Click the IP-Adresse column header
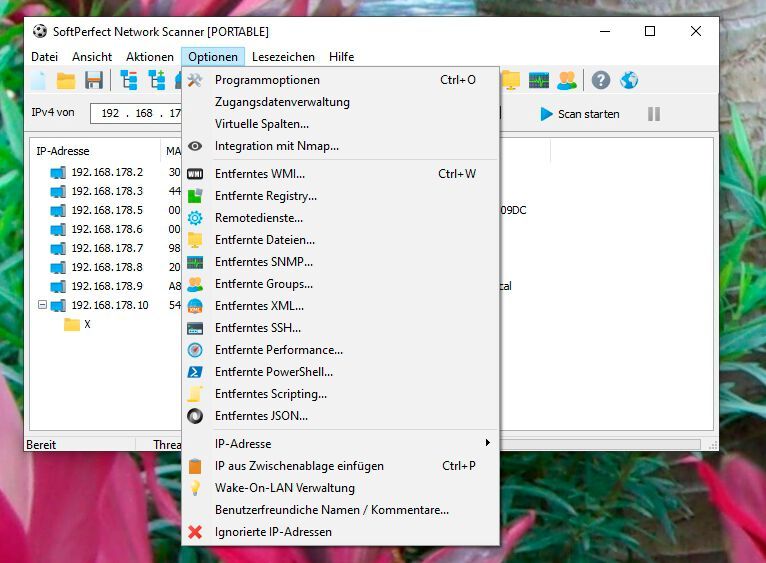766x563 pixels. pyautogui.click(x=63, y=151)
